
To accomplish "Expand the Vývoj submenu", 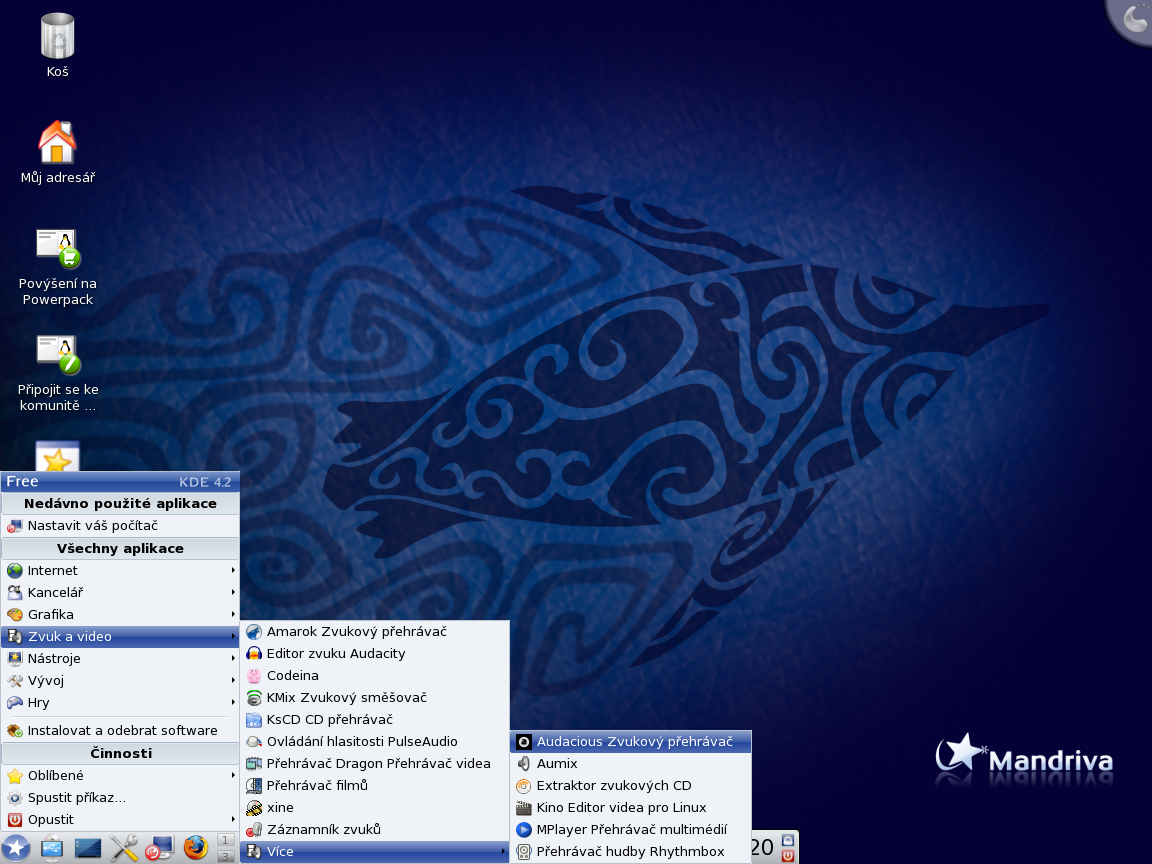I will coord(120,681).
